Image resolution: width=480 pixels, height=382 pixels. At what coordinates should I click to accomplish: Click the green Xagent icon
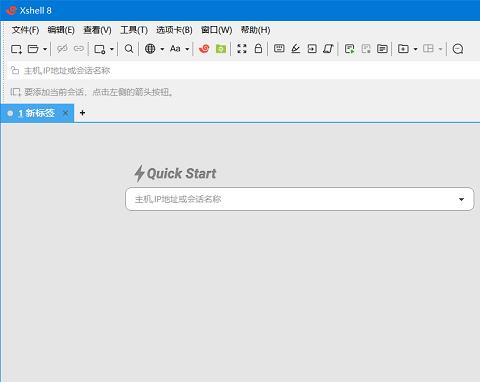click(x=221, y=49)
